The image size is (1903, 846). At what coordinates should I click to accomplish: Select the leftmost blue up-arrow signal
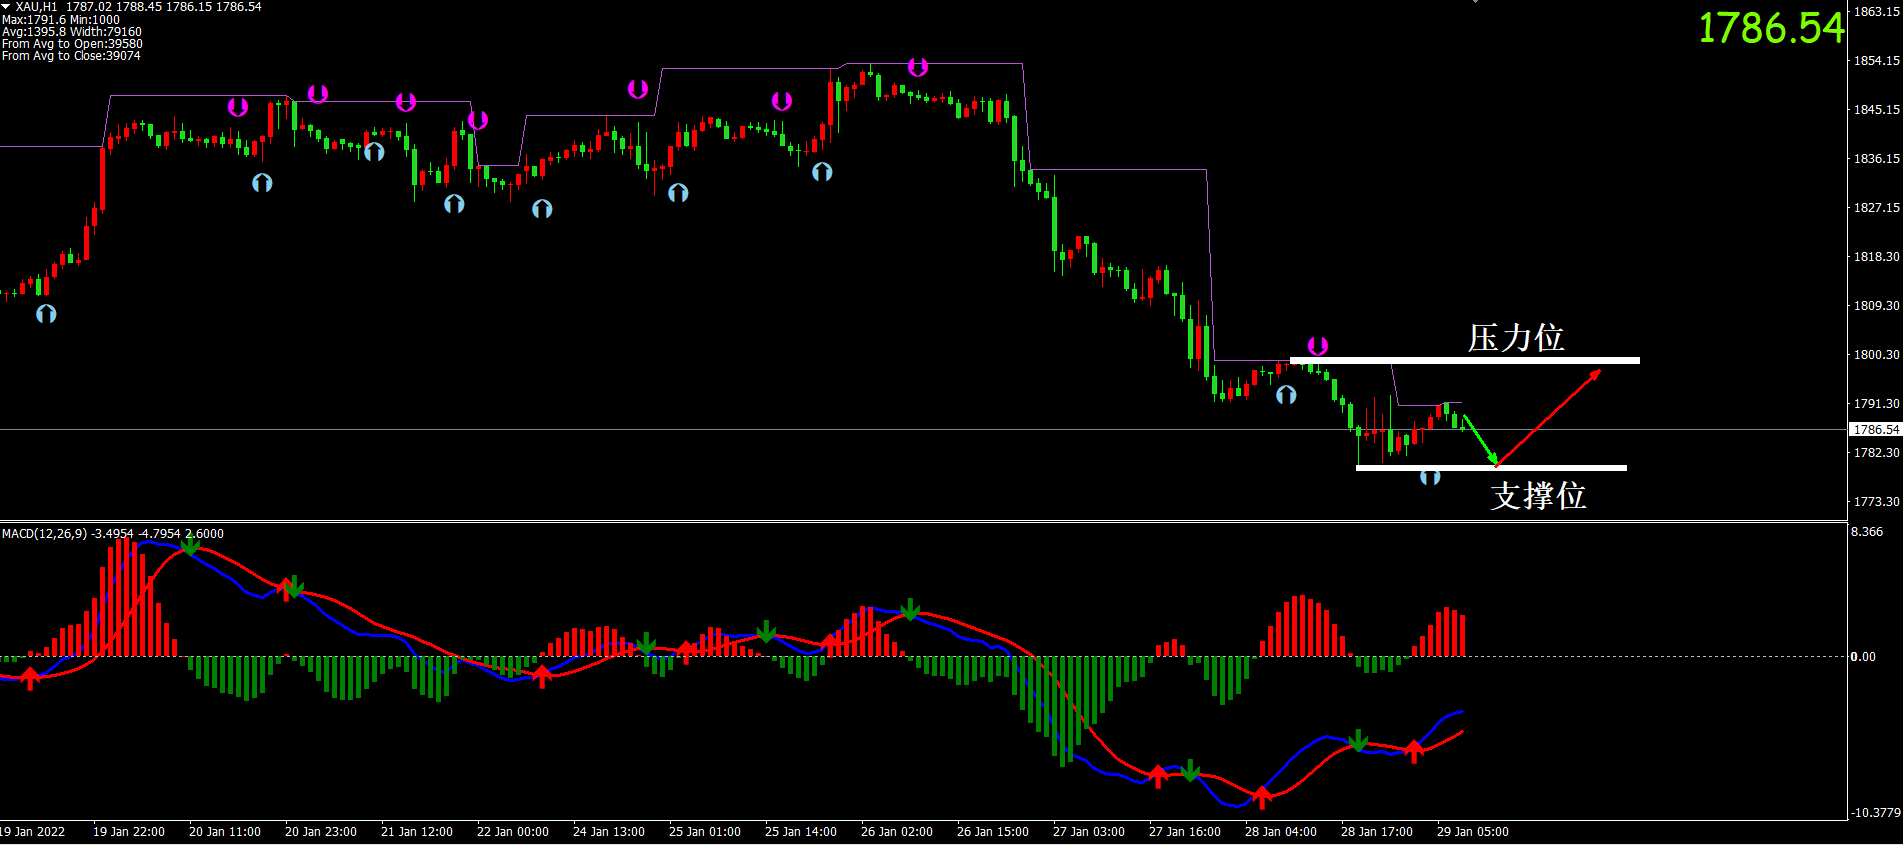[x=46, y=314]
